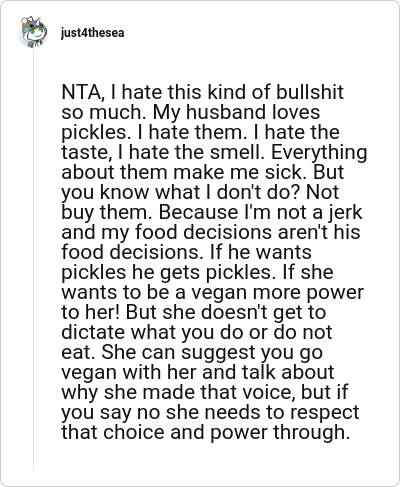Visit the just4thesea profile link
The image size is (400, 487).
(x=93, y=33)
